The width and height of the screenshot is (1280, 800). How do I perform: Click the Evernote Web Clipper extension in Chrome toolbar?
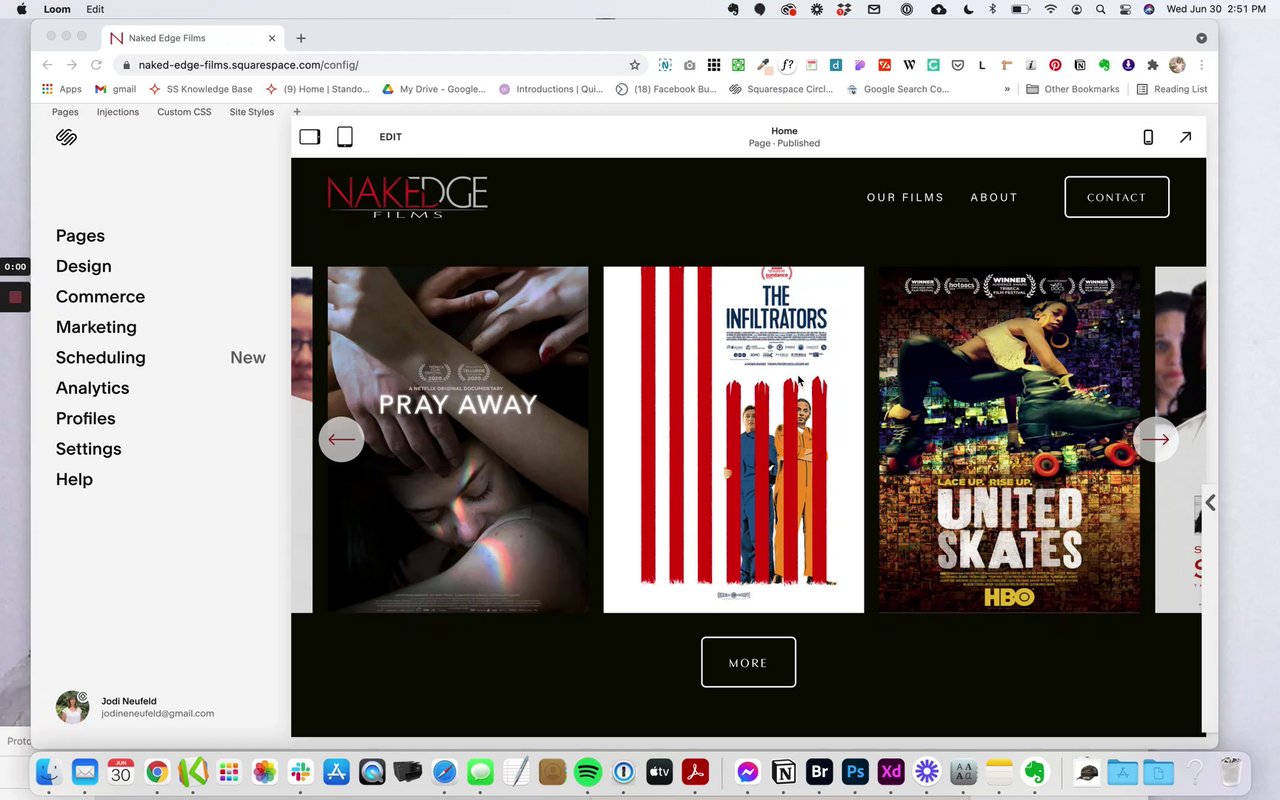coord(1104,65)
